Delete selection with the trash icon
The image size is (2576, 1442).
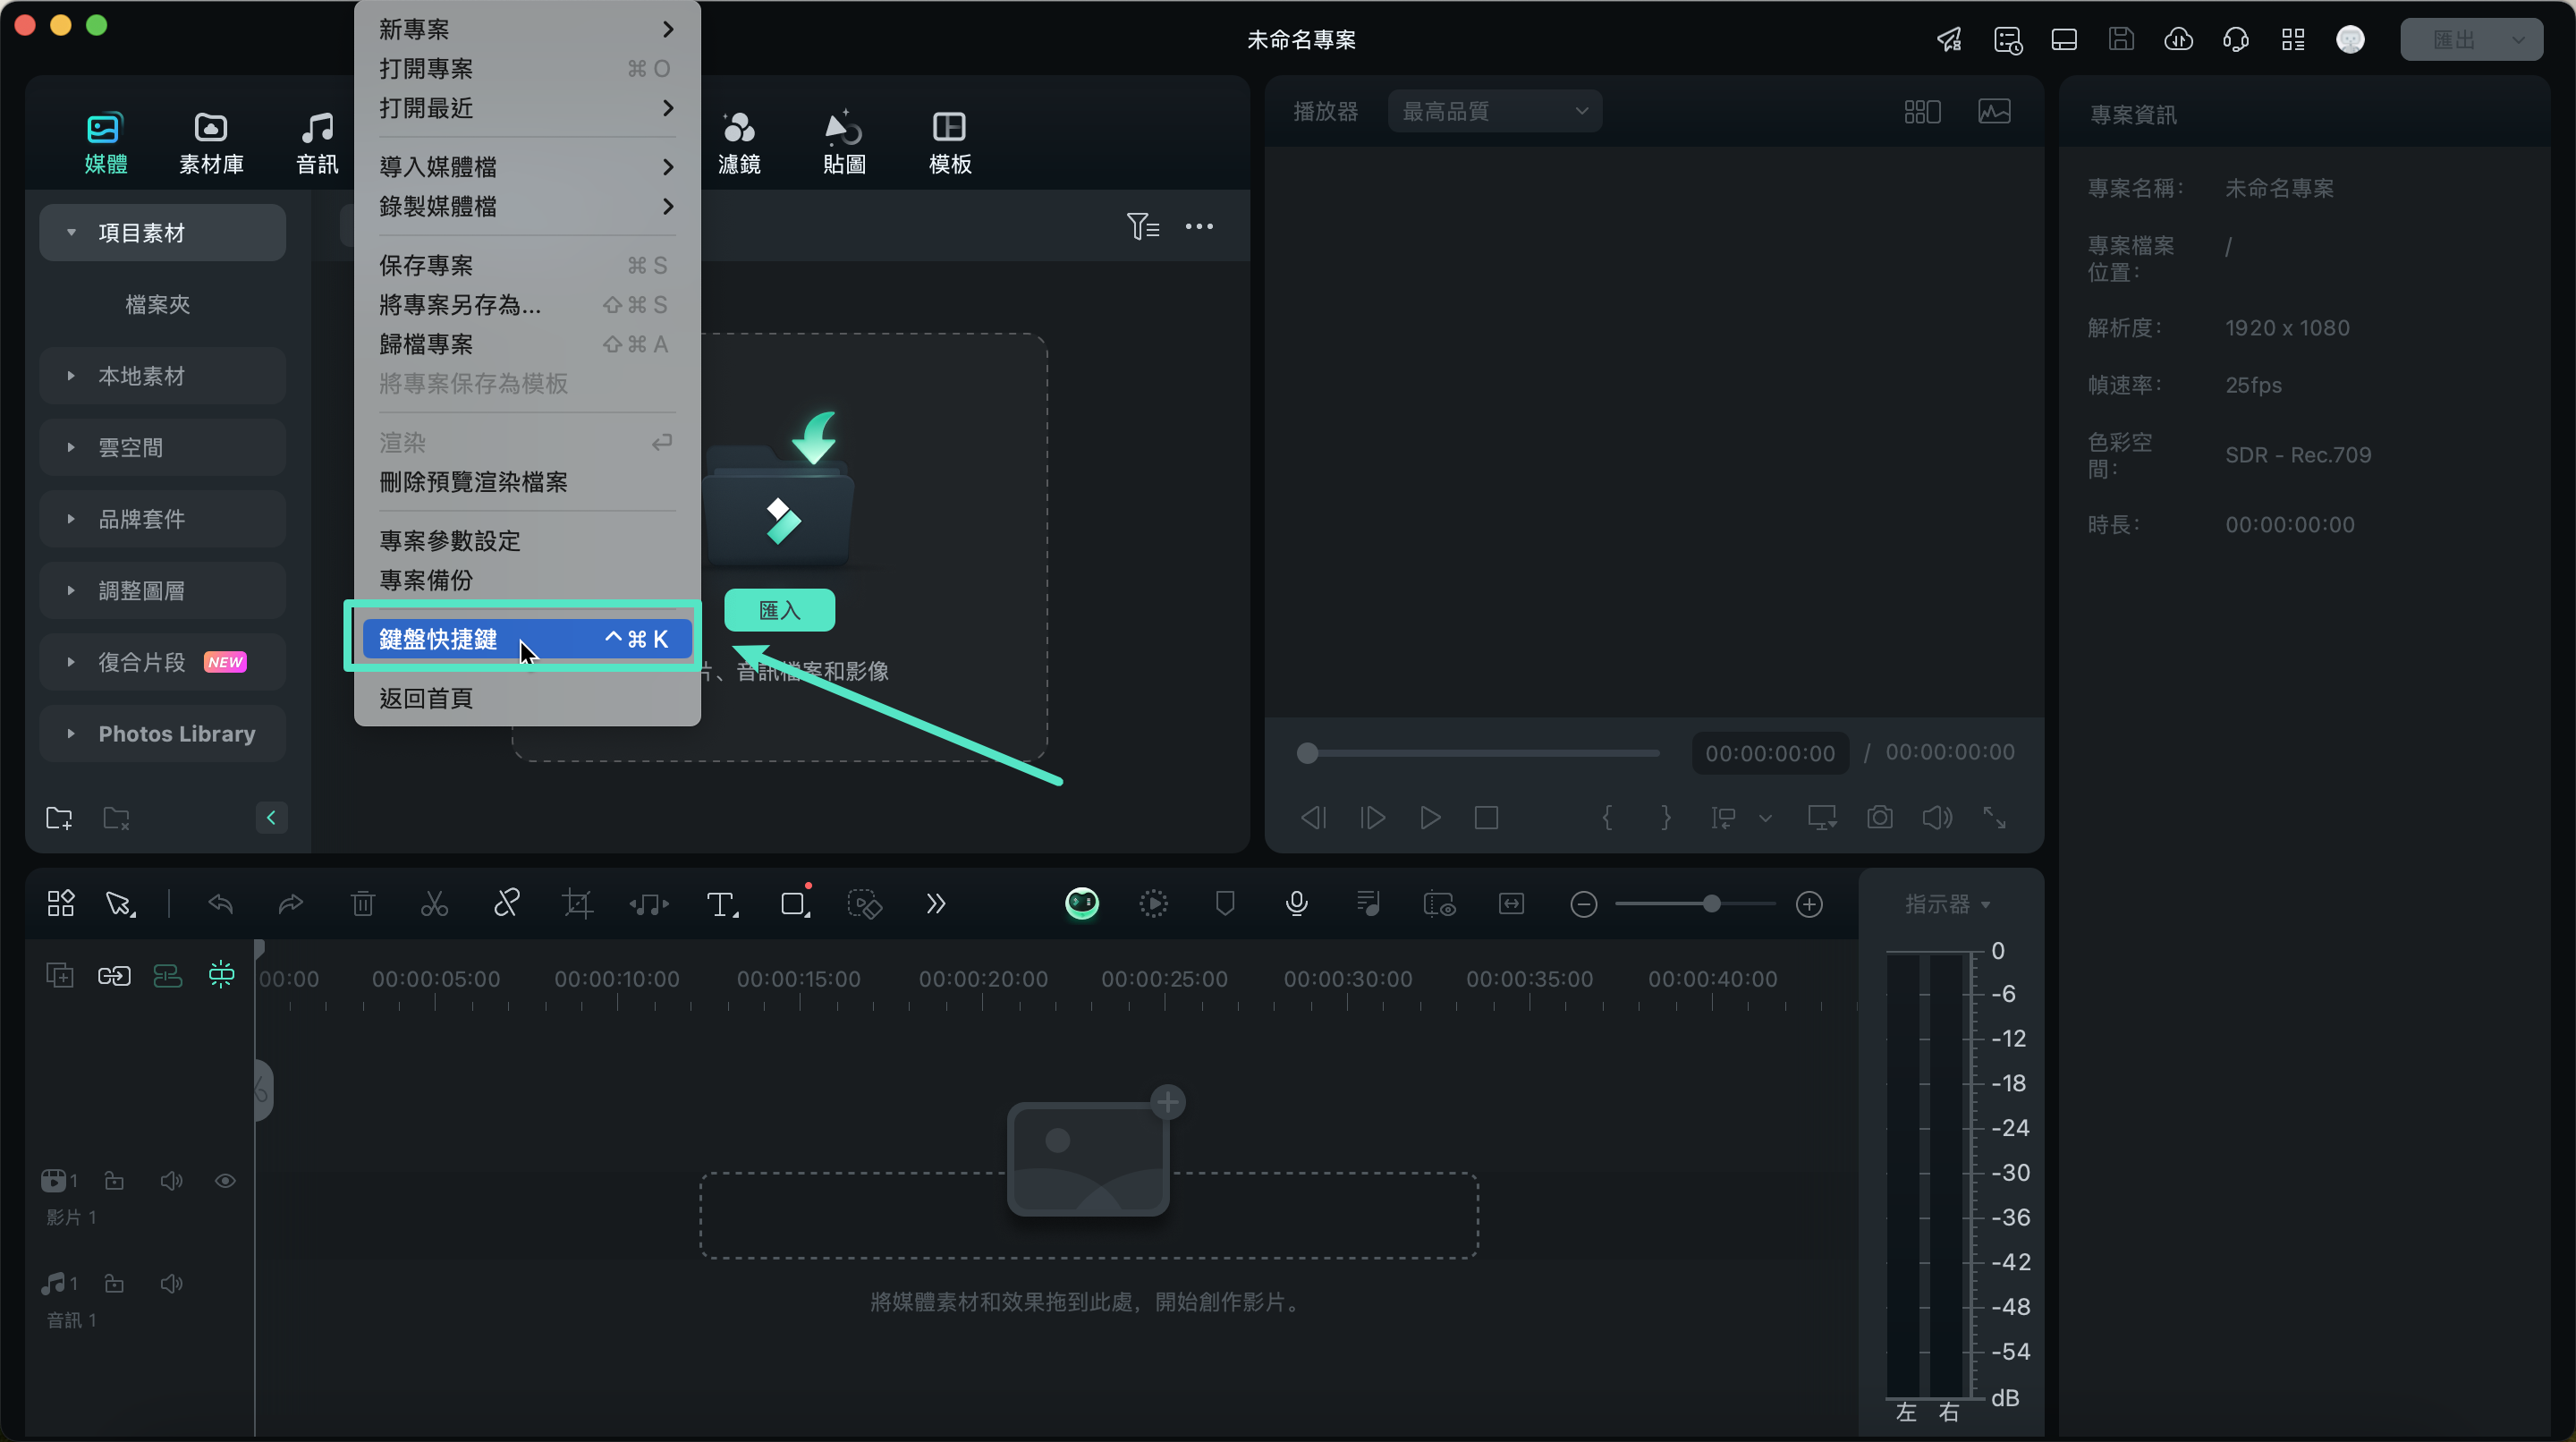363,904
